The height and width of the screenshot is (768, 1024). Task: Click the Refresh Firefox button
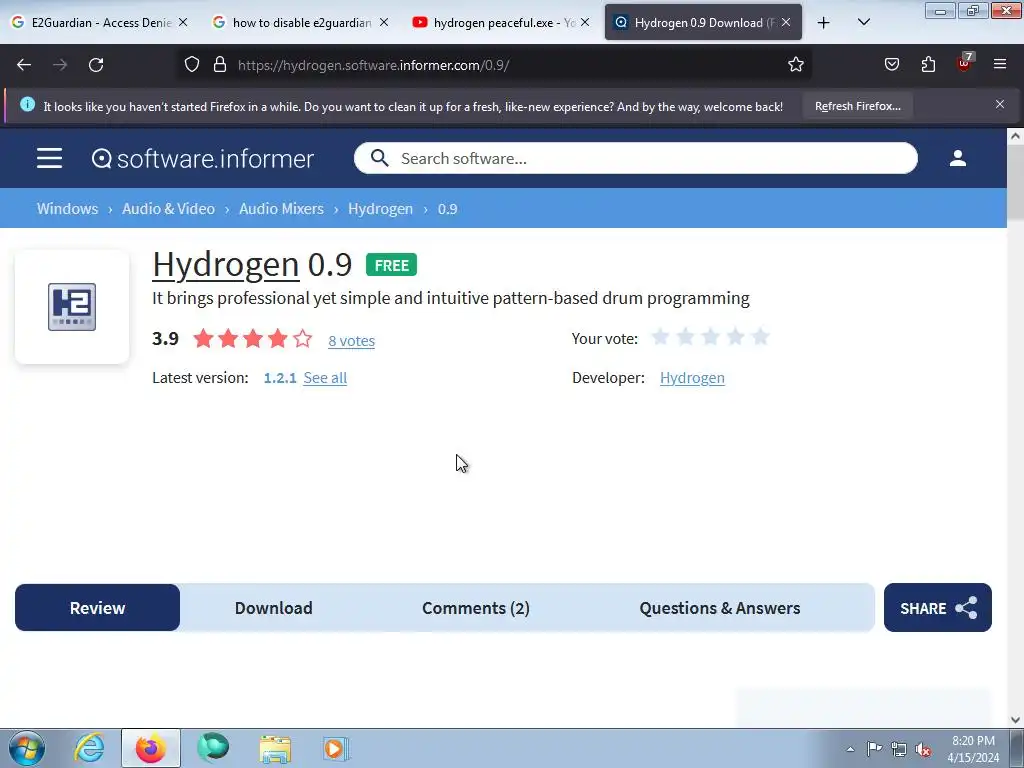click(857, 106)
